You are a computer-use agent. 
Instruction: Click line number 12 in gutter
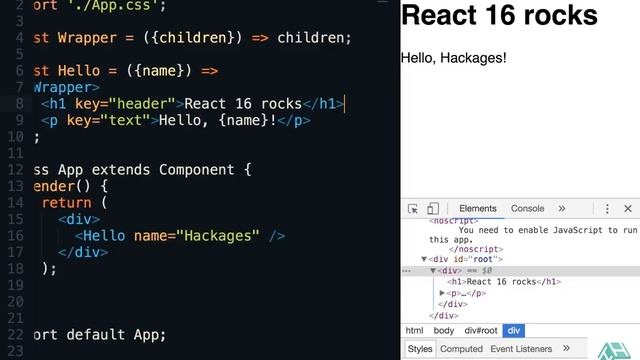pyautogui.click(x=16, y=170)
